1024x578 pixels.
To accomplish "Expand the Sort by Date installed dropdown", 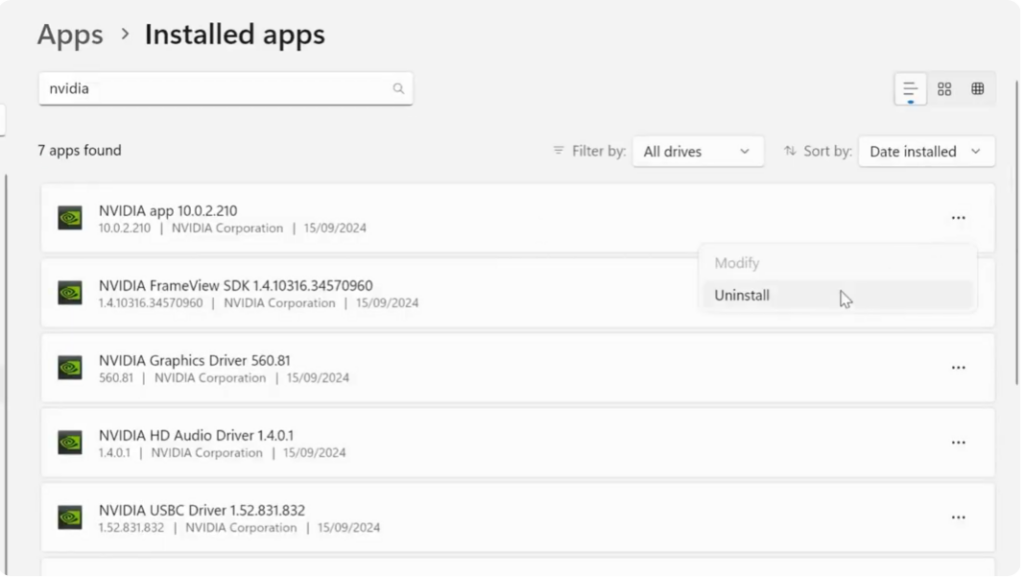I will click(x=926, y=152).
